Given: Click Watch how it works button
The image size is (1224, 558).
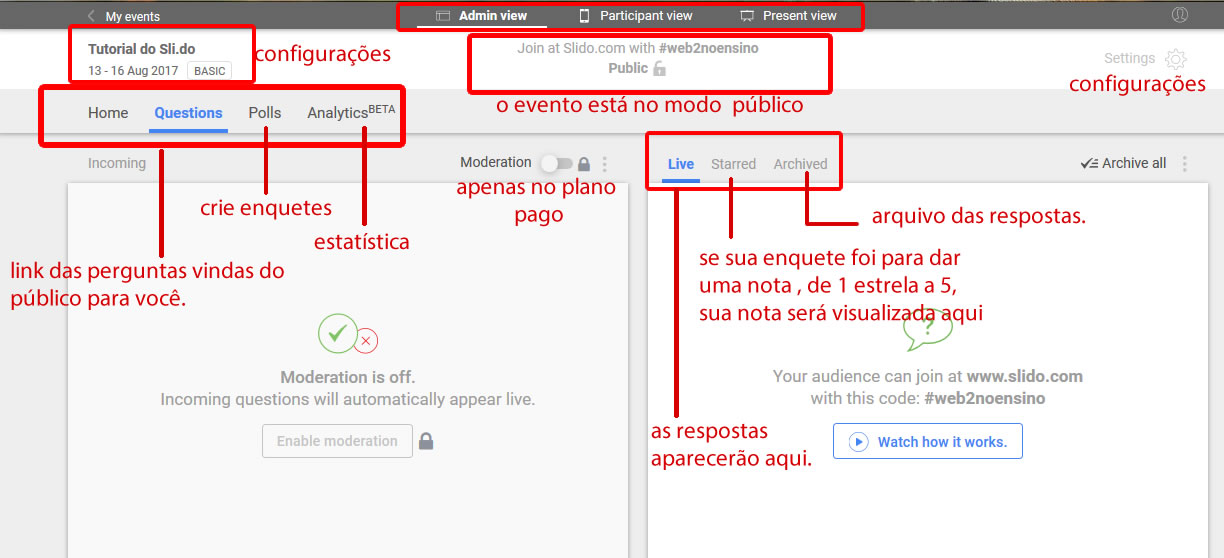Looking at the screenshot, I should [927, 442].
